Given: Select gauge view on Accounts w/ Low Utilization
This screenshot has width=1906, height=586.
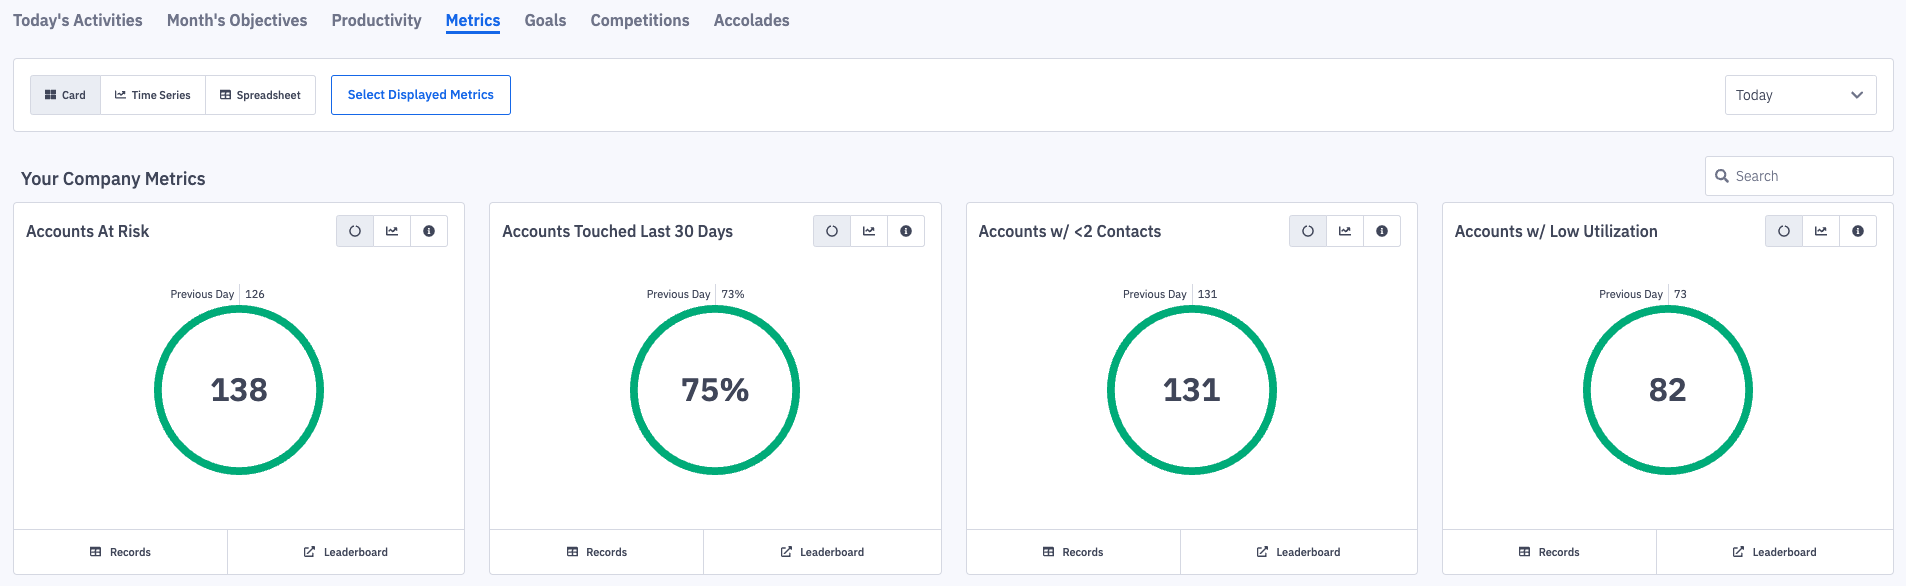Looking at the screenshot, I should pos(1784,231).
